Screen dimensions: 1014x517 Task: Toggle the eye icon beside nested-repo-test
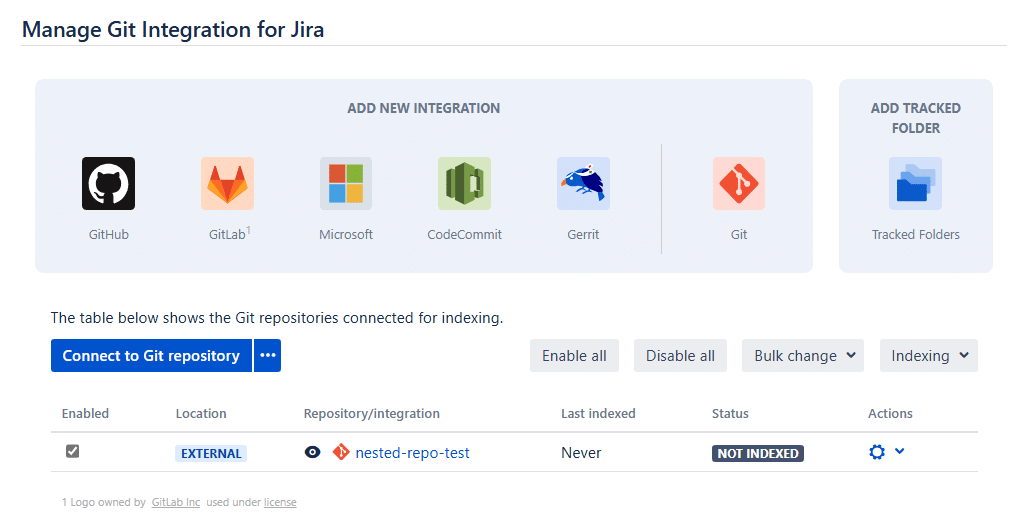pyautogui.click(x=313, y=453)
